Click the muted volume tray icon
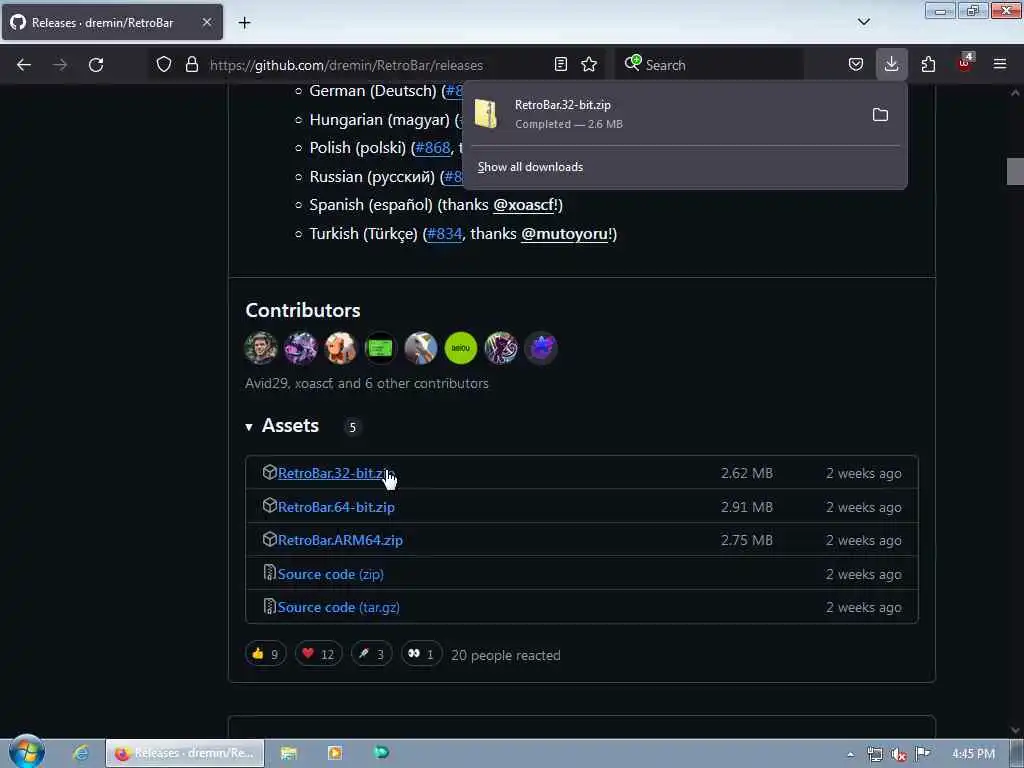Screen dimensions: 1024x768 [x=899, y=754]
